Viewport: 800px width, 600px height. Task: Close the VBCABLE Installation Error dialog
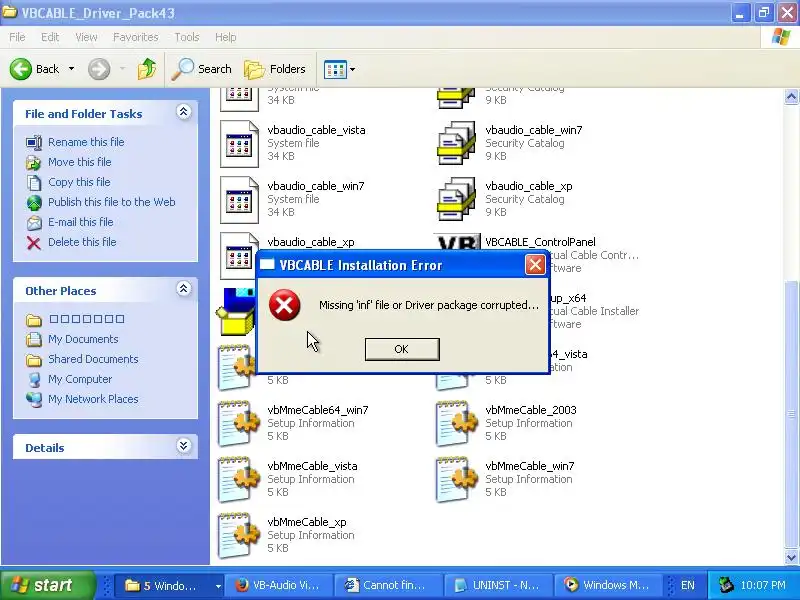point(535,265)
